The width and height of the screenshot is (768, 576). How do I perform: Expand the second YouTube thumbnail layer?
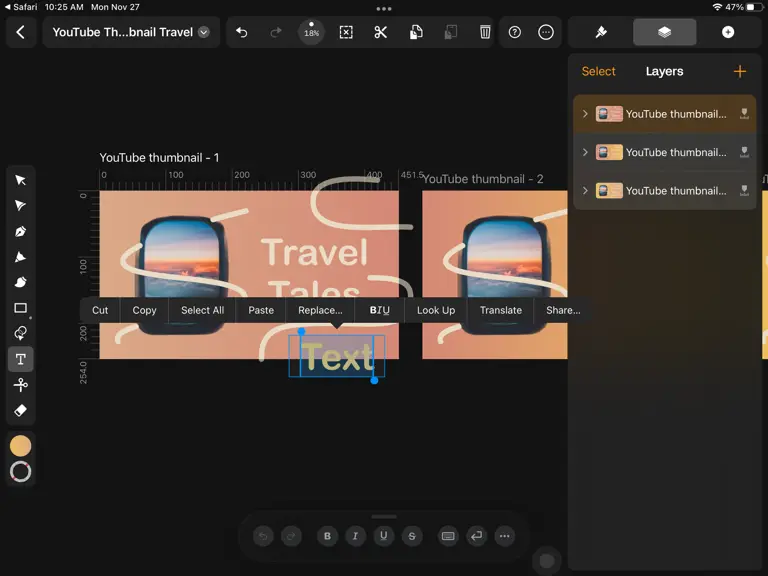pyautogui.click(x=585, y=152)
